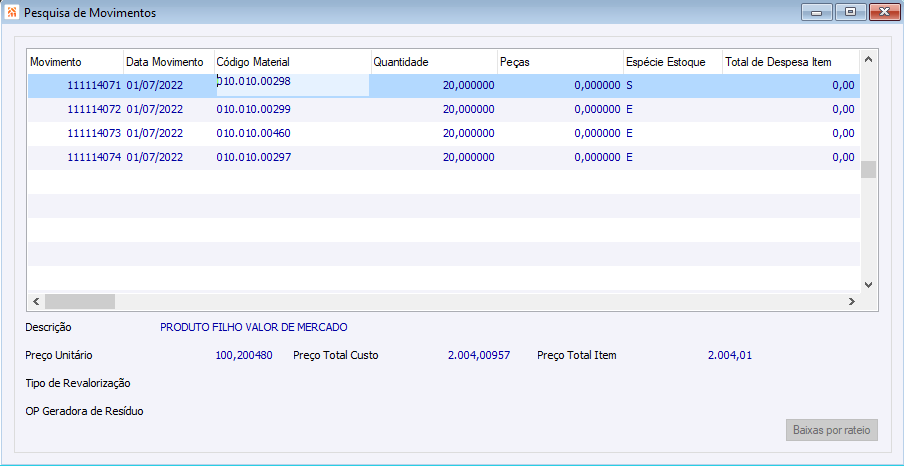Viewport: 904px width, 466px height.
Task: Close the Pesquisa de Movimentos window
Action: pyautogui.click(x=883, y=12)
